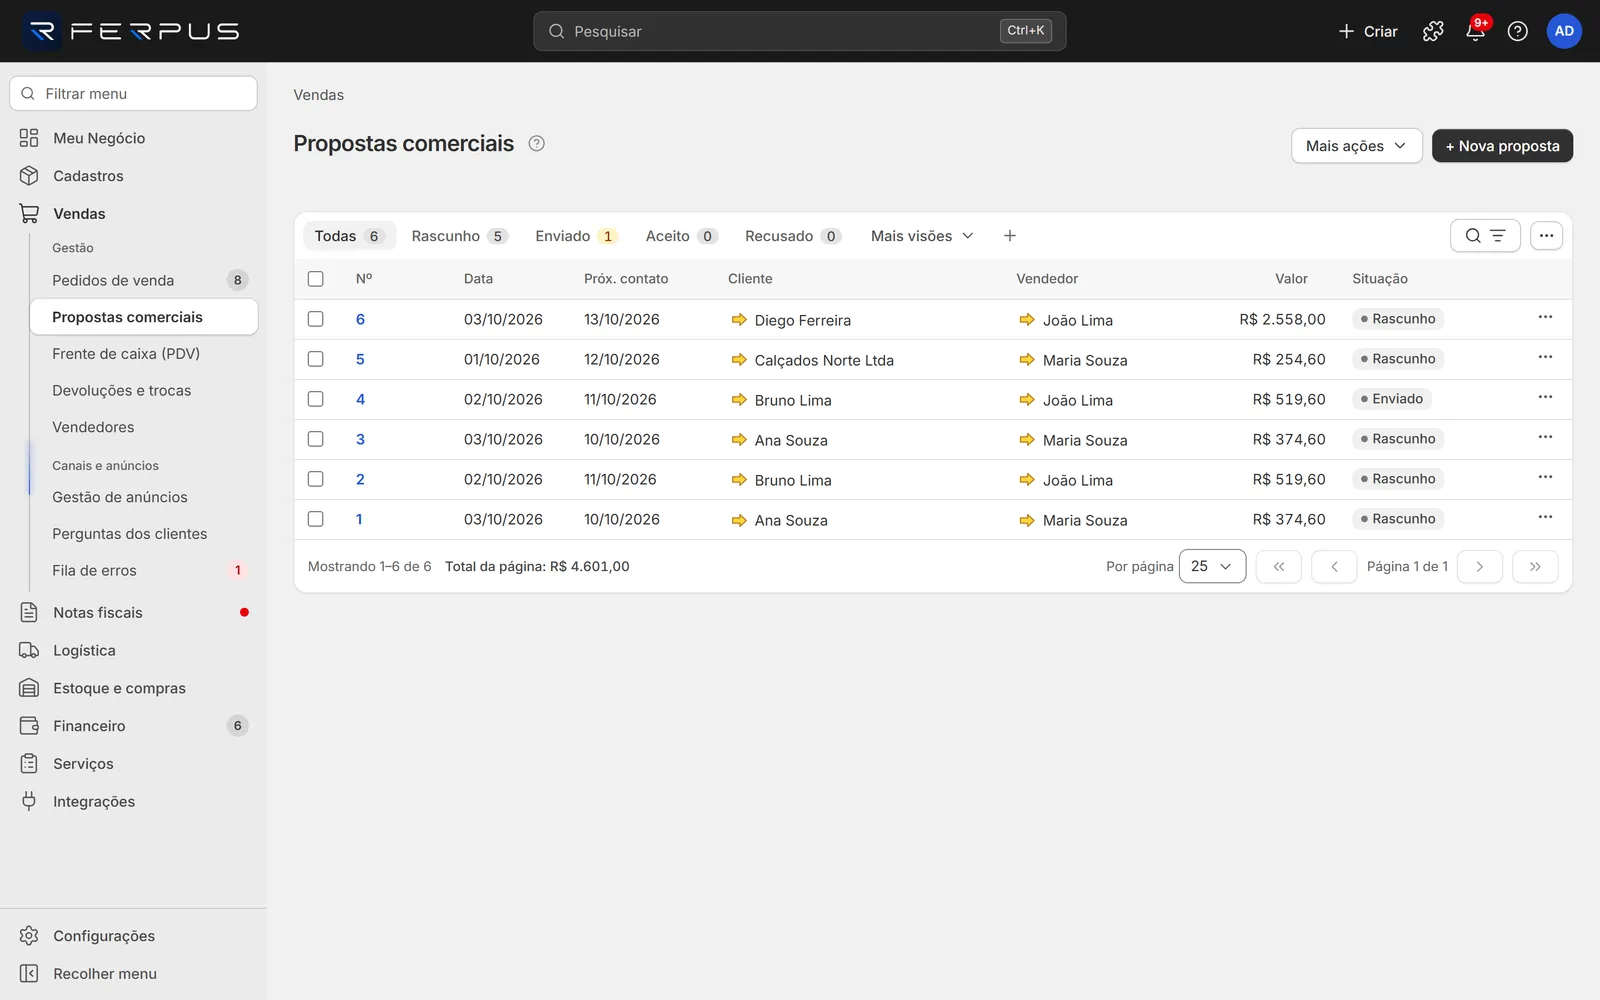Open row actions for proposal 4
Image resolution: width=1600 pixels, height=1000 pixels.
(x=1545, y=397)
